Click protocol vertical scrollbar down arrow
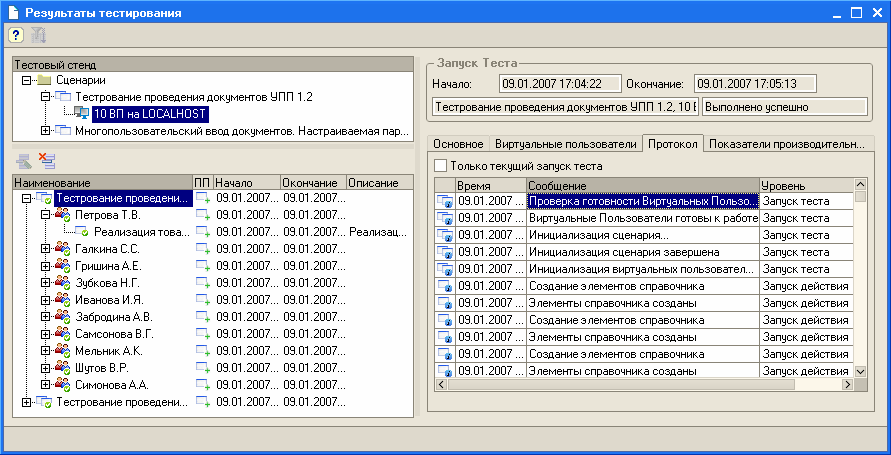This screenshot has width=891, height=455. [x=860, y=371]
